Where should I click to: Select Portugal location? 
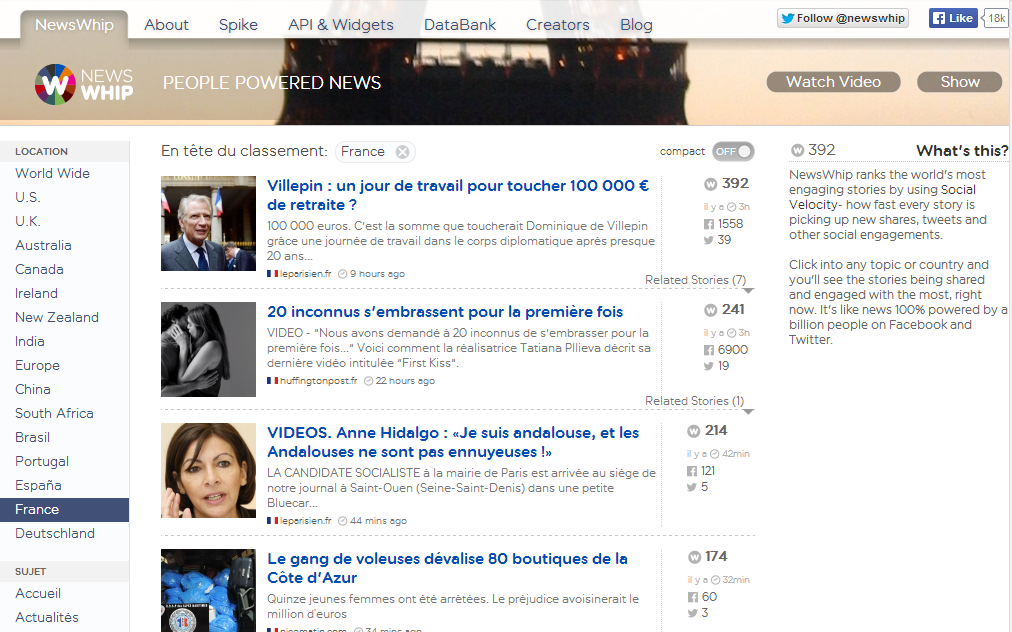pyautogui.click(x=42, y=462)
